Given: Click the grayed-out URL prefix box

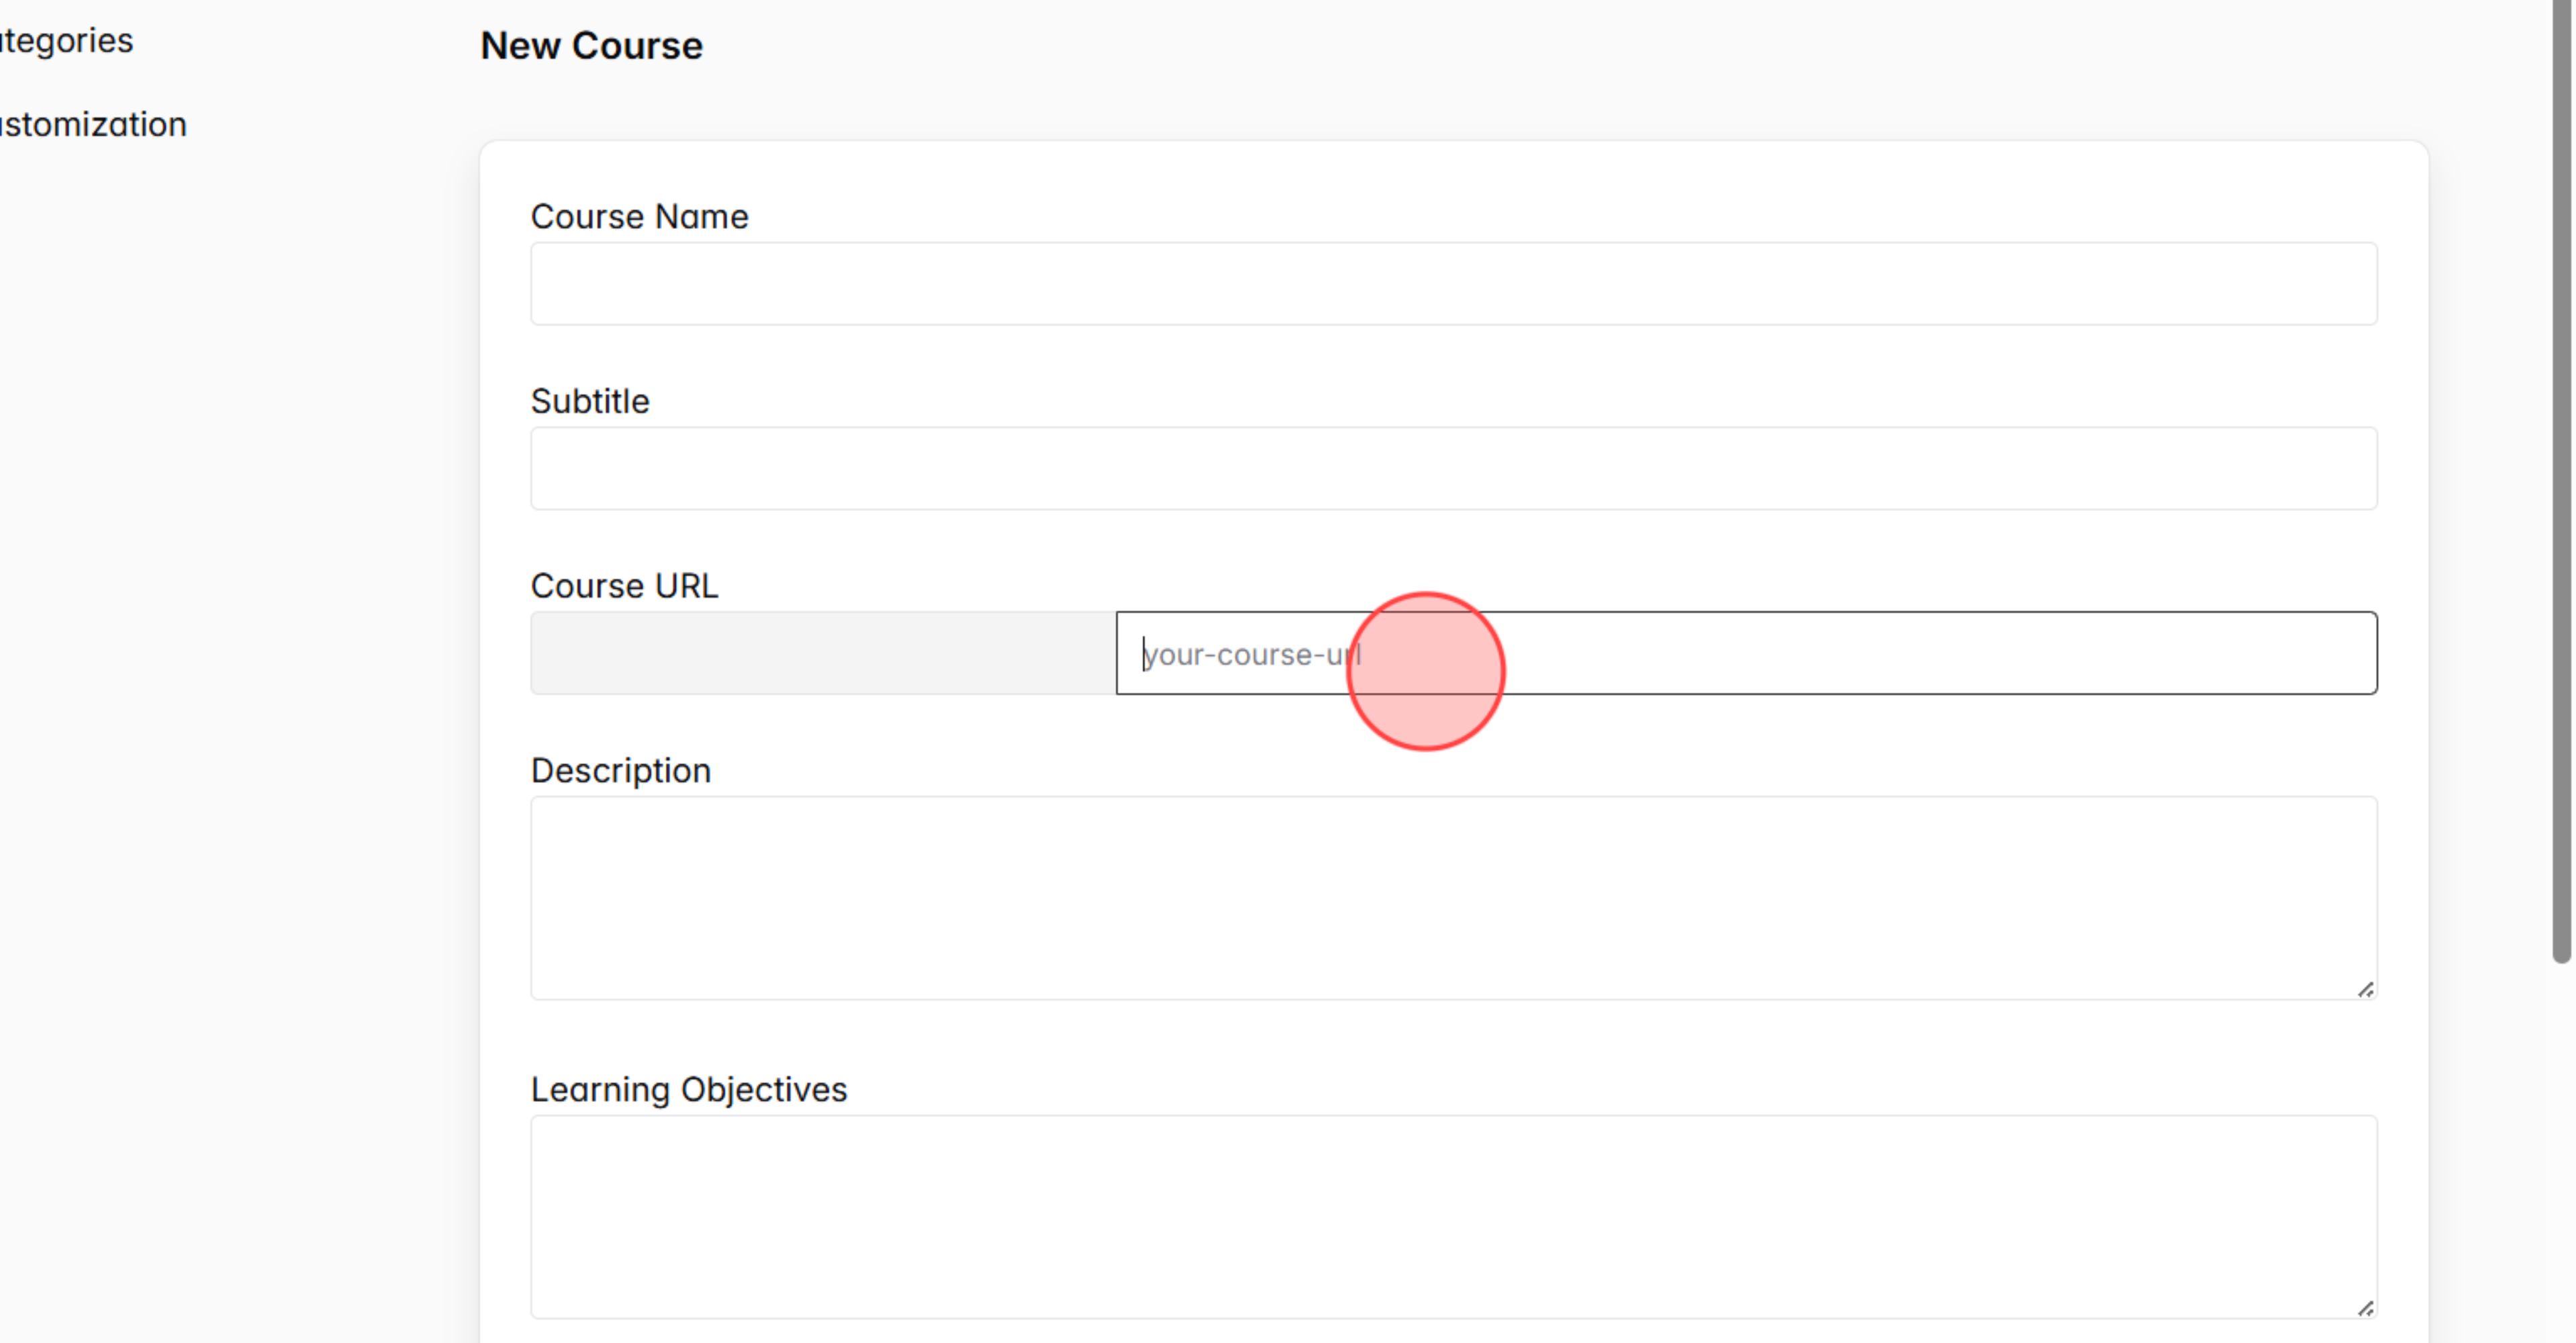Looking at the screenshot, I should pos(820,652).
